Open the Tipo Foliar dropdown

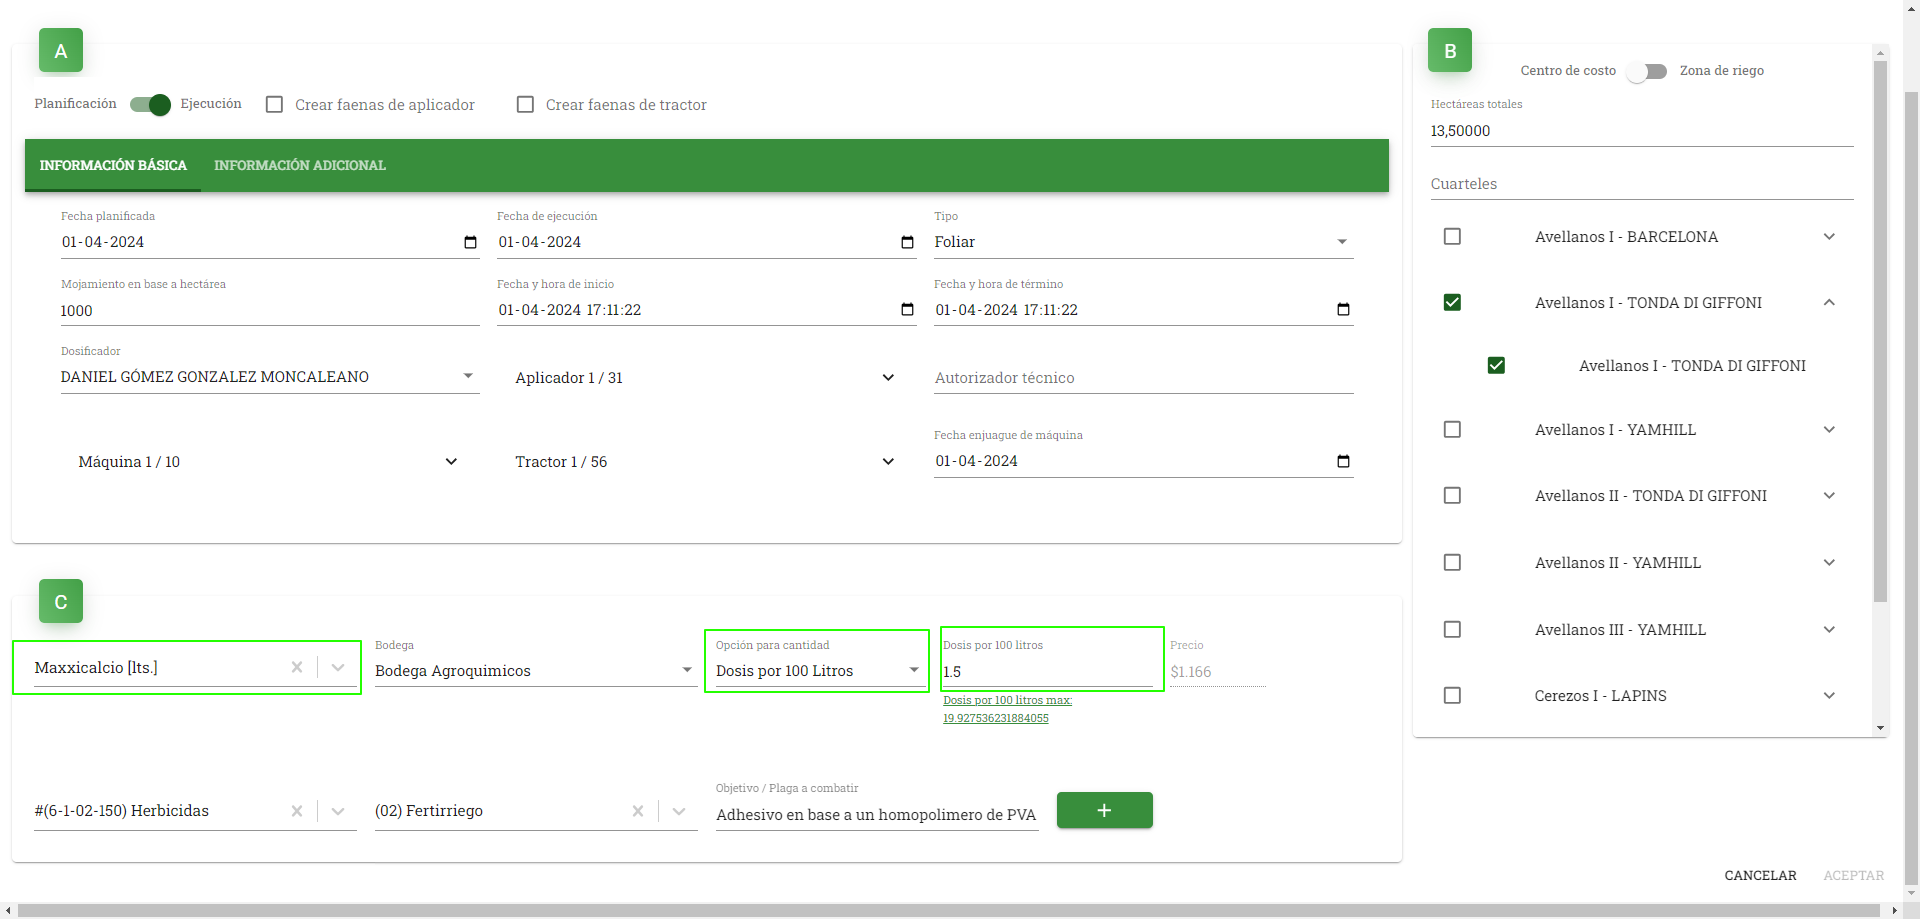(1143, 242)
